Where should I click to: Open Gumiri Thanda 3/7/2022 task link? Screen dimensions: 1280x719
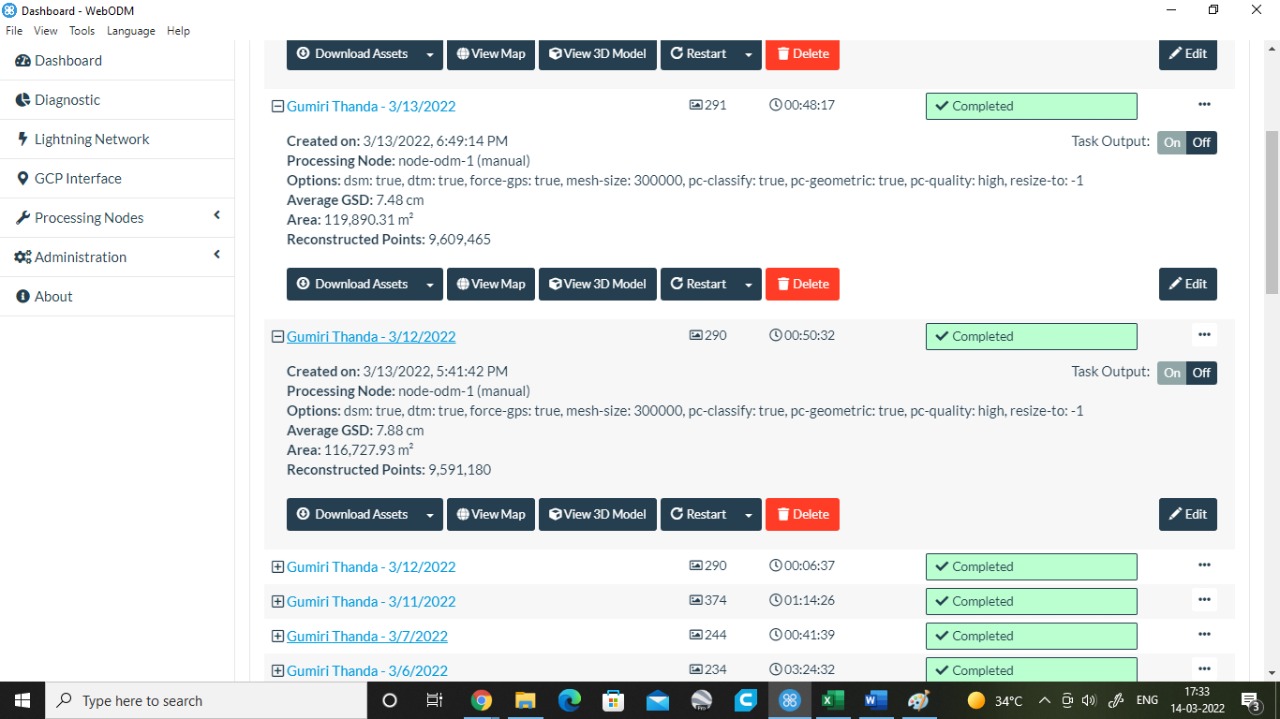coord(367,636)
